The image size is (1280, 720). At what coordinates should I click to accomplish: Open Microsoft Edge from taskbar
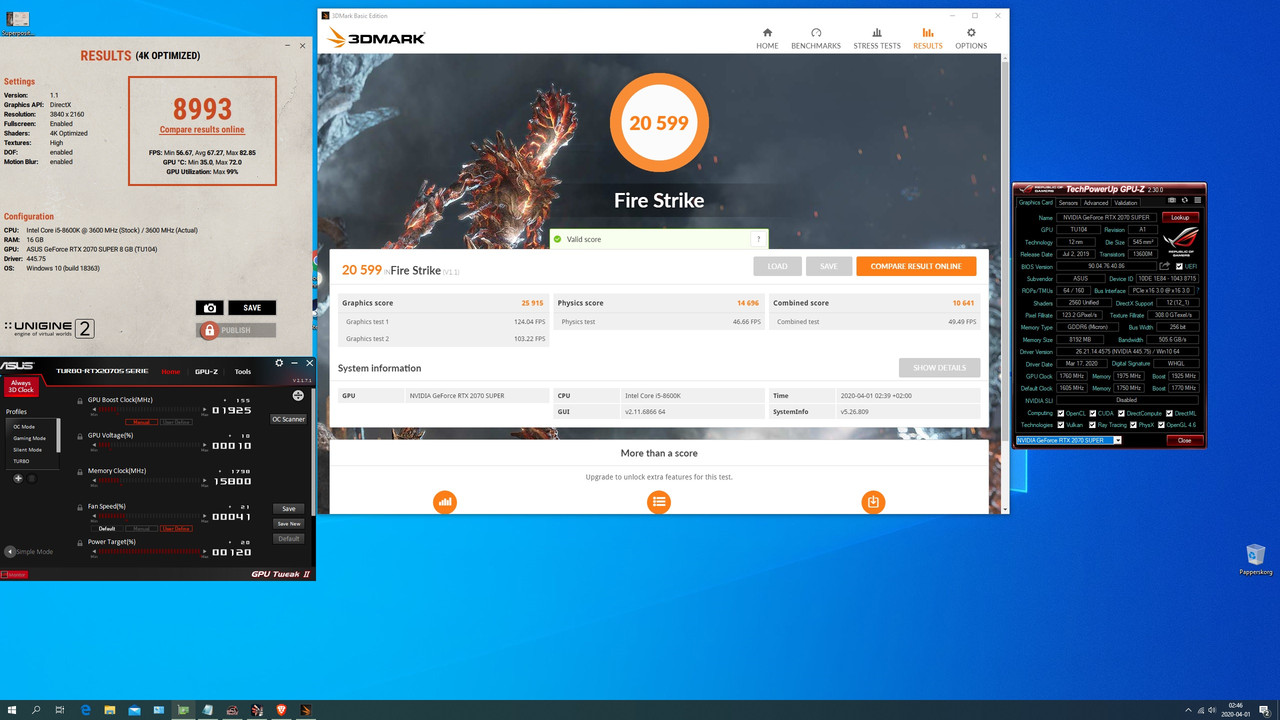[85, 710]
